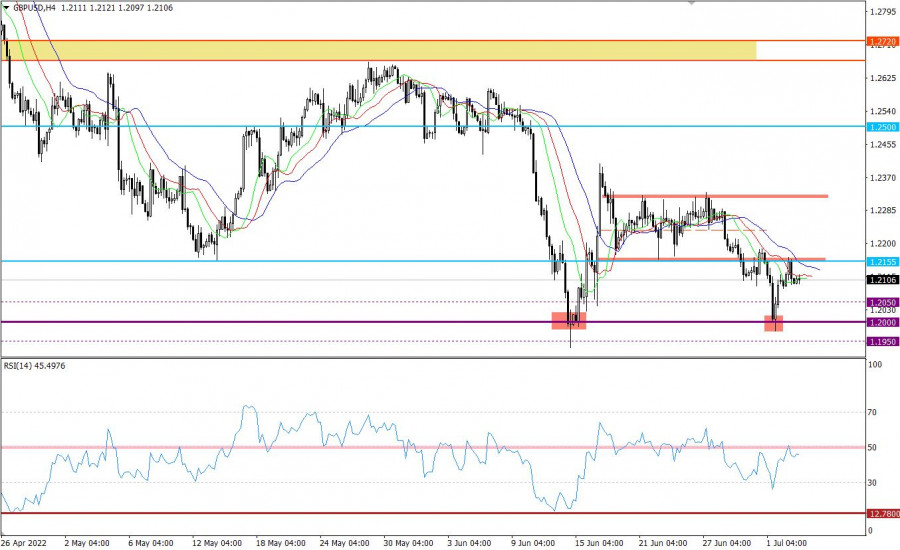Click the purple 1.1950 price level tag
900x550 pixels.
click(x=883, y=342)
